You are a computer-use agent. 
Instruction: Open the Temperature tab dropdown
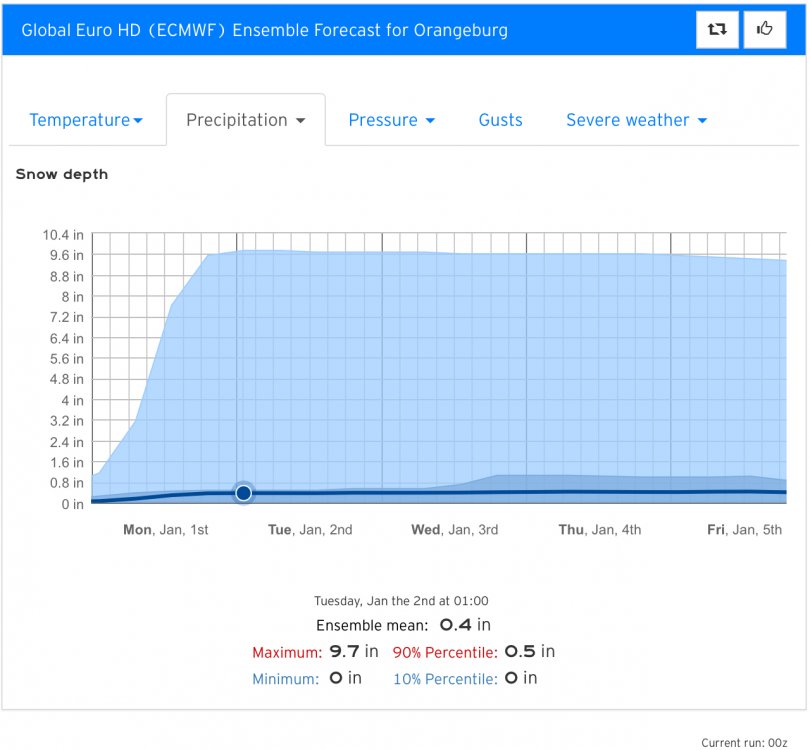(x=86, y=120)
